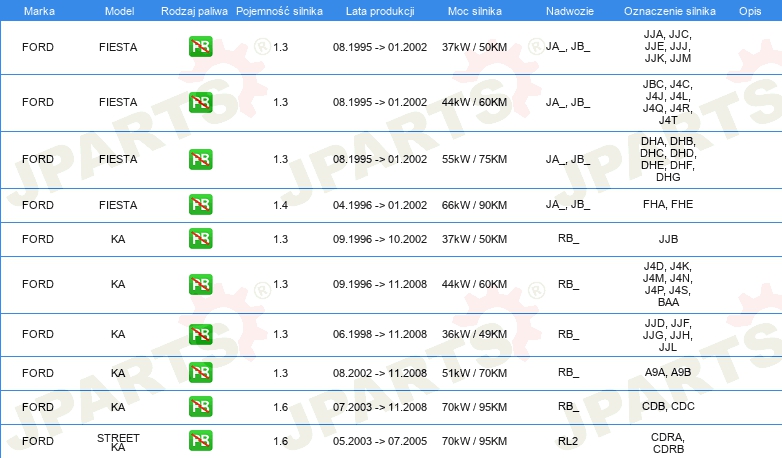Select the DHA, DHB, DHC engine codes cell
The height and width of the screenshot is (458, 782).
click(x=668, y=159)
